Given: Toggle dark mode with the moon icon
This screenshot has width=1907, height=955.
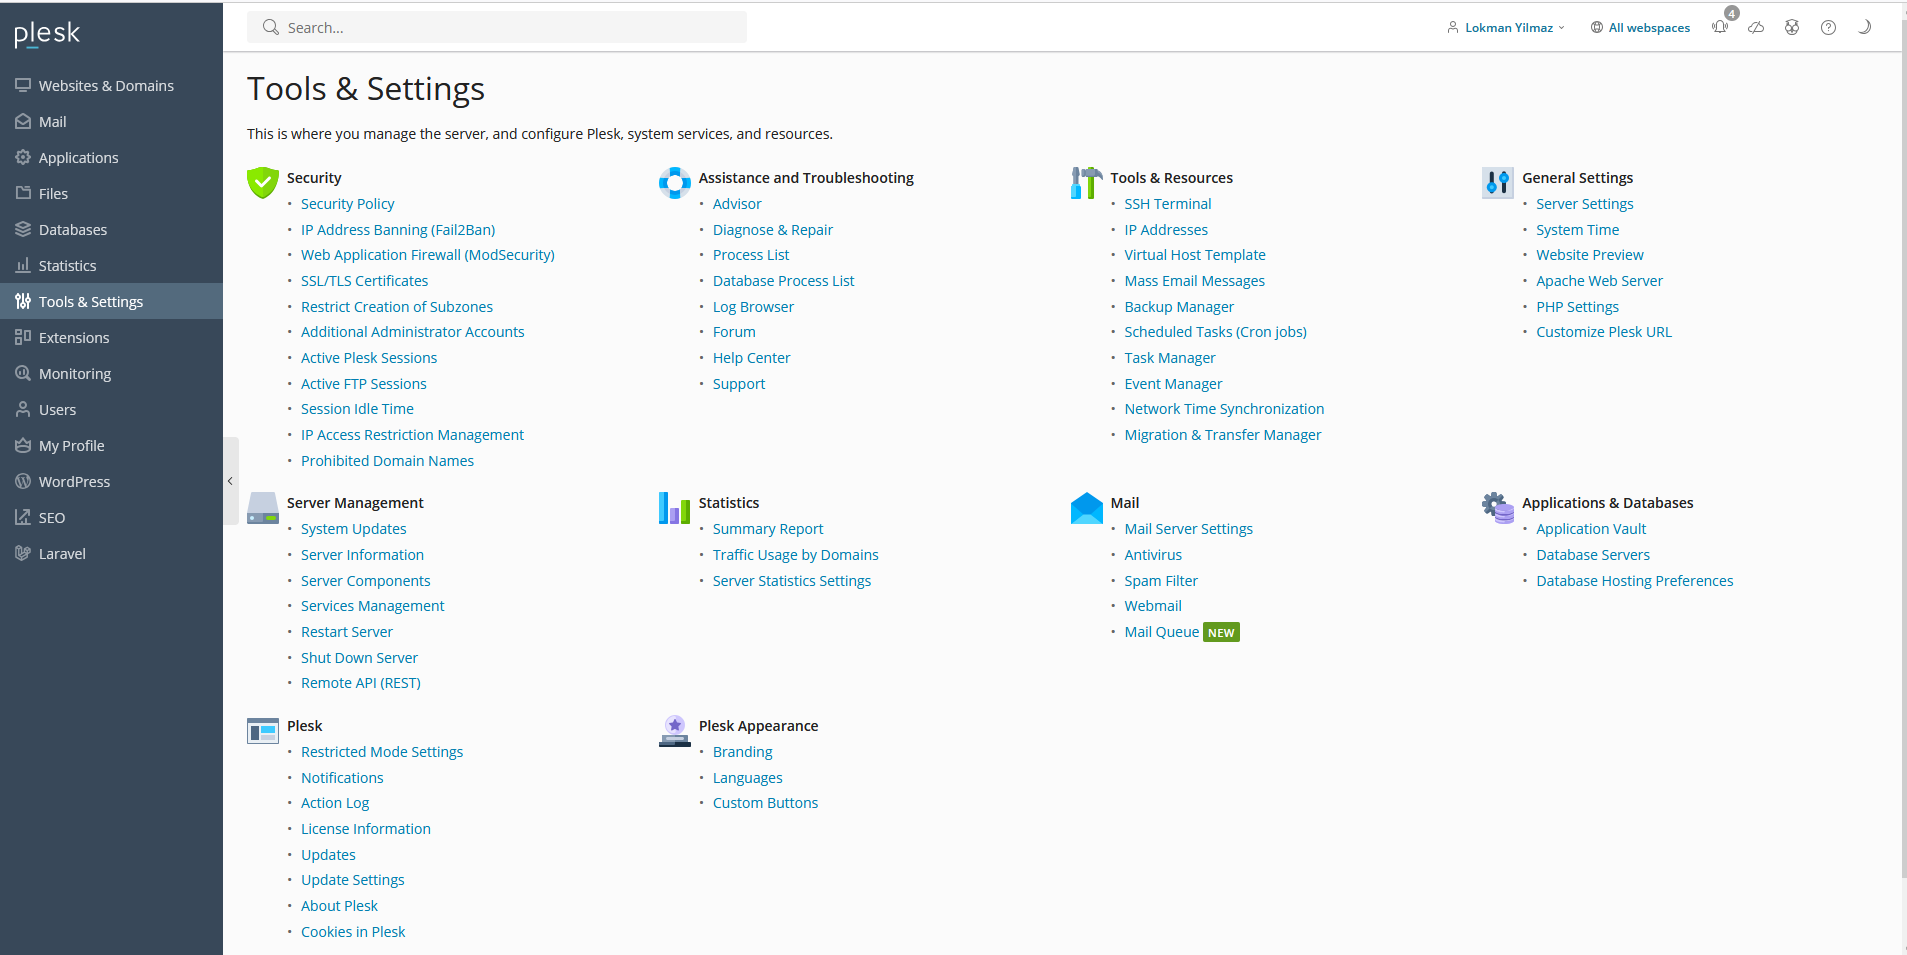Looking at the screenshot, I should pyautogui.click(x=1864, y=27).
